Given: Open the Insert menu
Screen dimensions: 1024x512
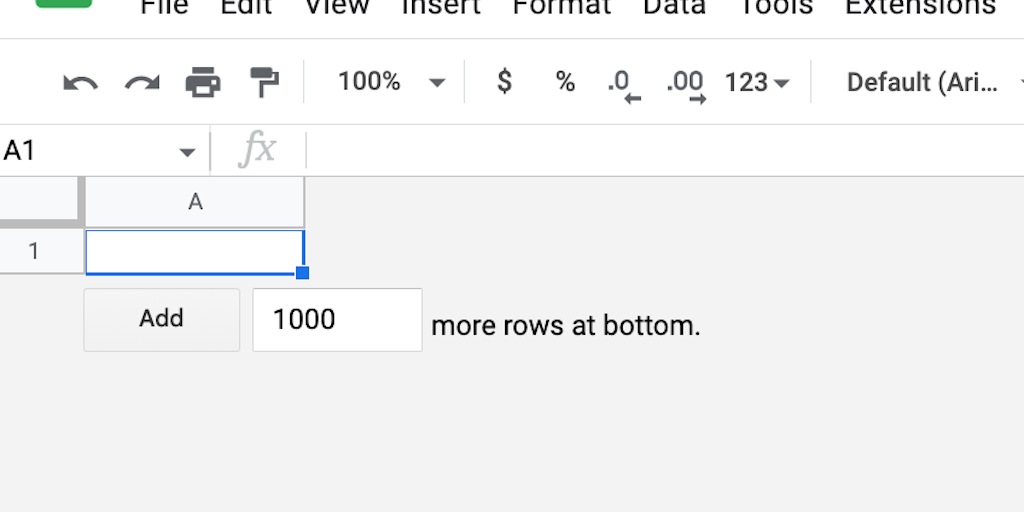Looking at the screenshot, I should pyautogui.click(x=441, y=8).
